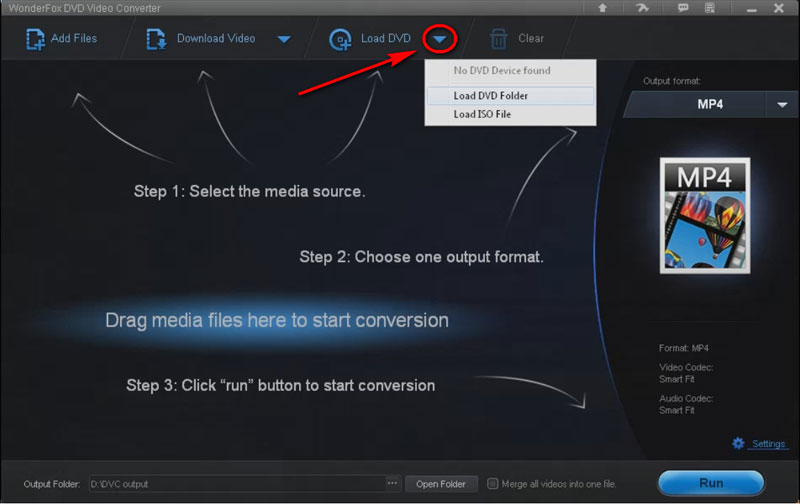Click the Add Files icon
Image resolution: width=800 pixels, height=504 pixels.
tap(35, 39)
